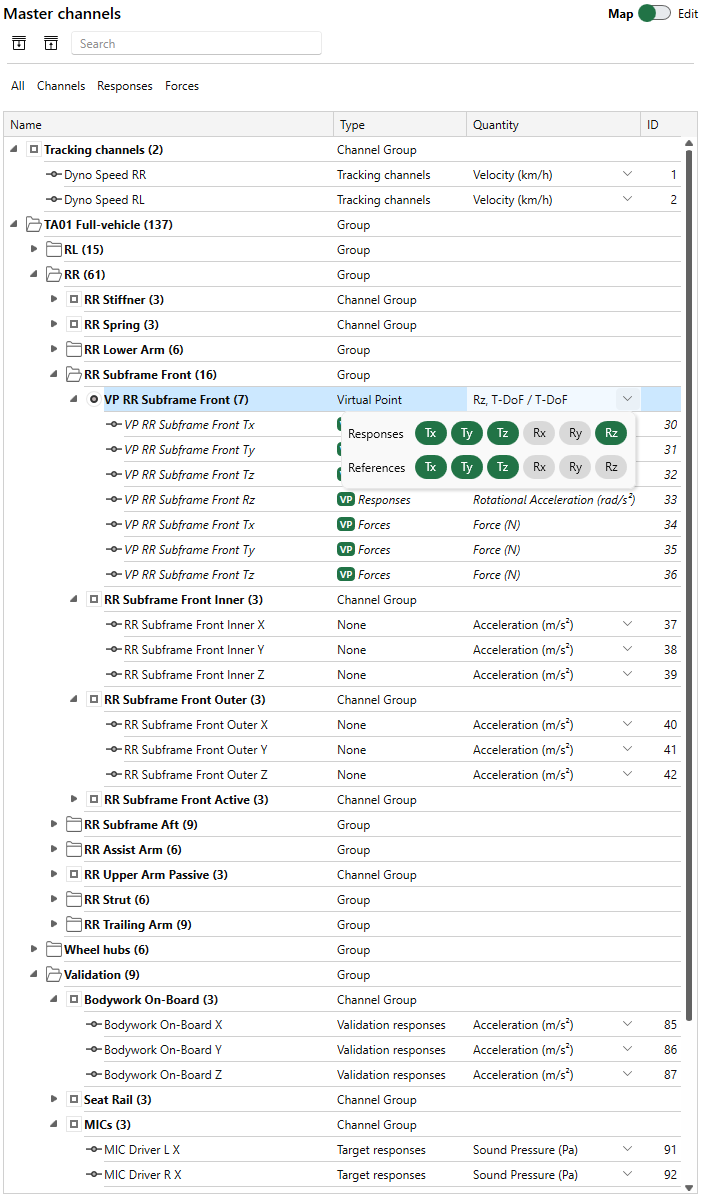Click the Tracking channels group icon

coord(33,150)
